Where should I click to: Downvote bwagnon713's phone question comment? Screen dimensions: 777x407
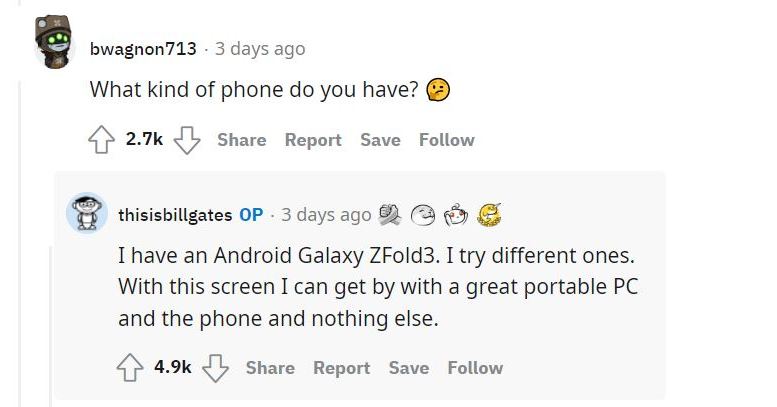click(188, 140)
